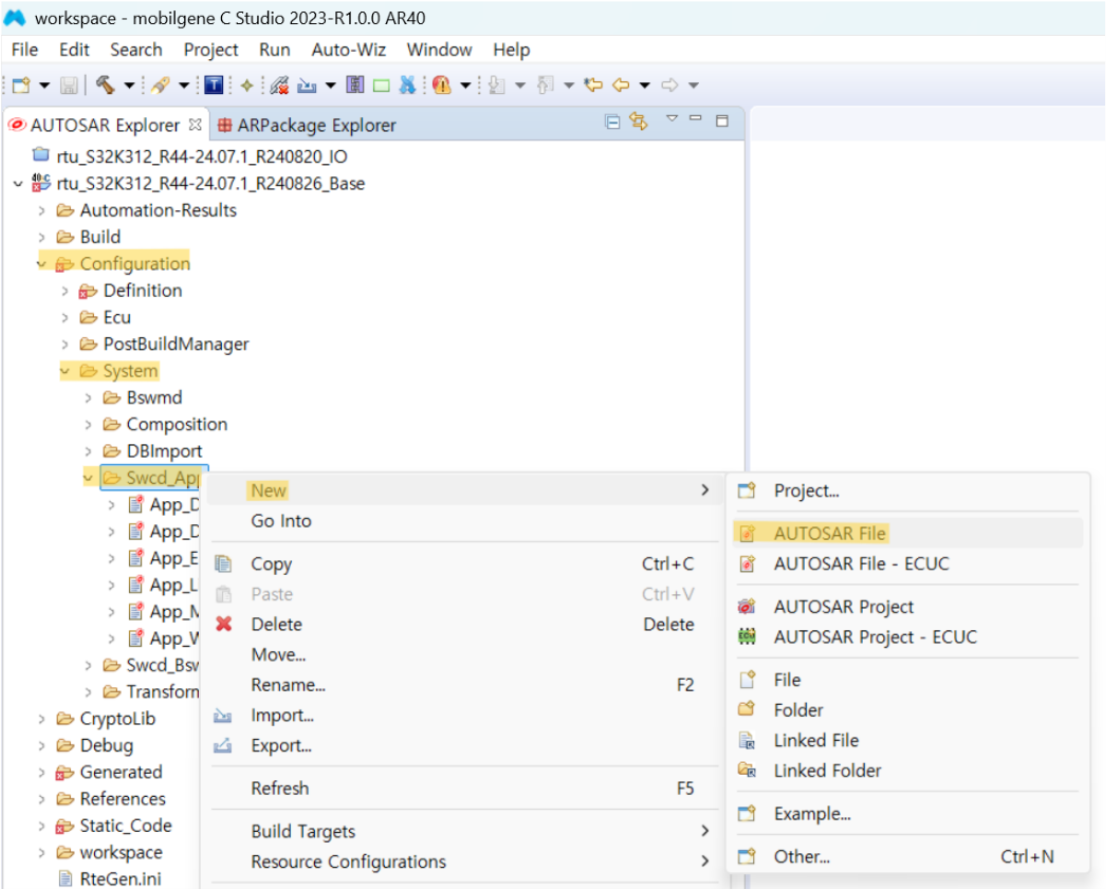Click the blue X-shaped toolbar icon
Screen dimensions: 1106x890
point(407,85)
